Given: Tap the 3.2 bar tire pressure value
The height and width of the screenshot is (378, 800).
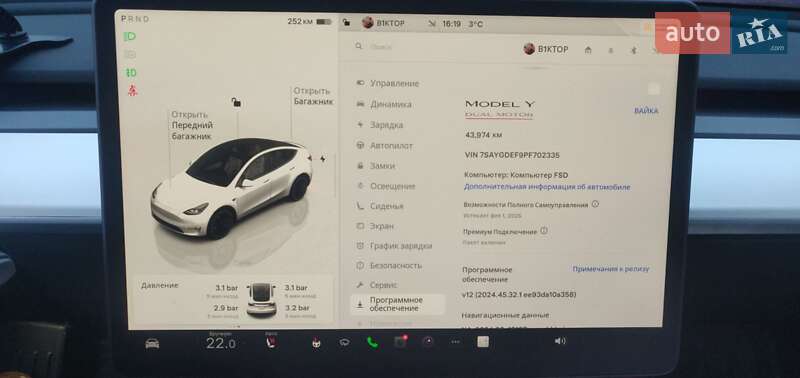Looking at the screenshot, I should 297,308.
